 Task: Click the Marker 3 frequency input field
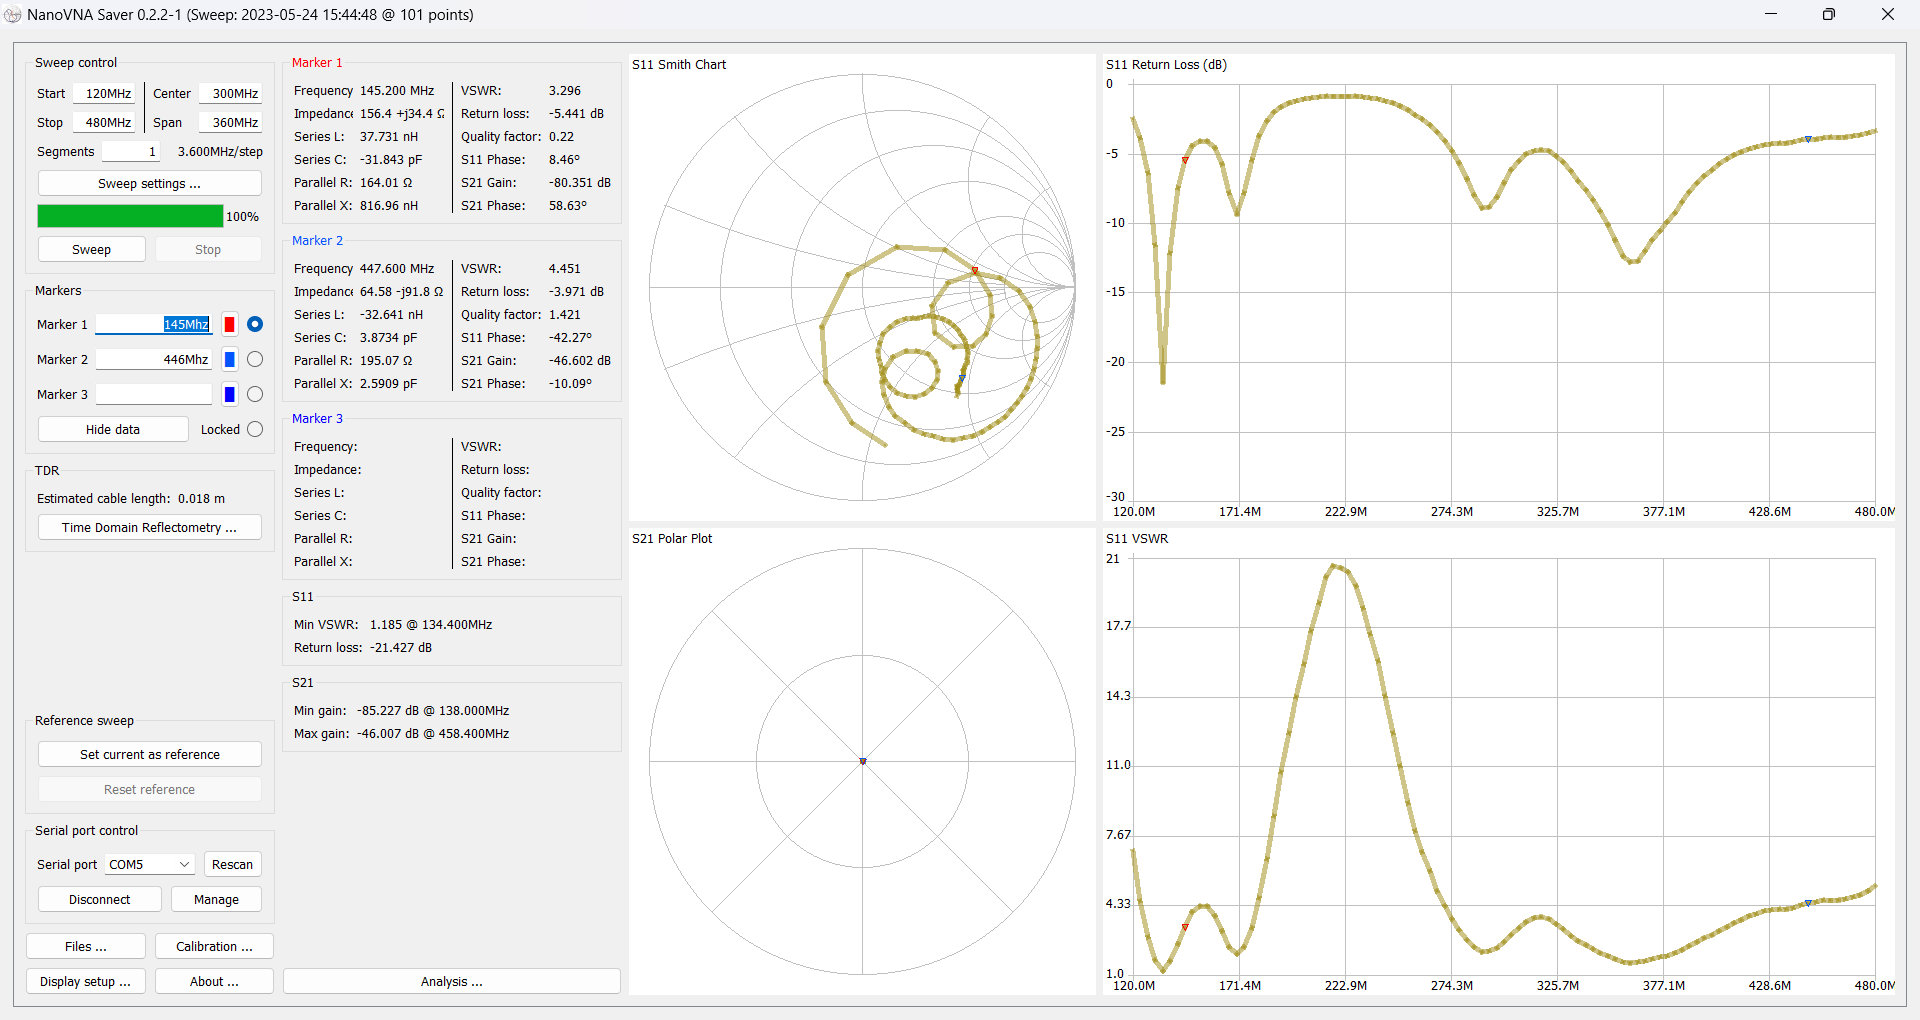pos(153,394)
